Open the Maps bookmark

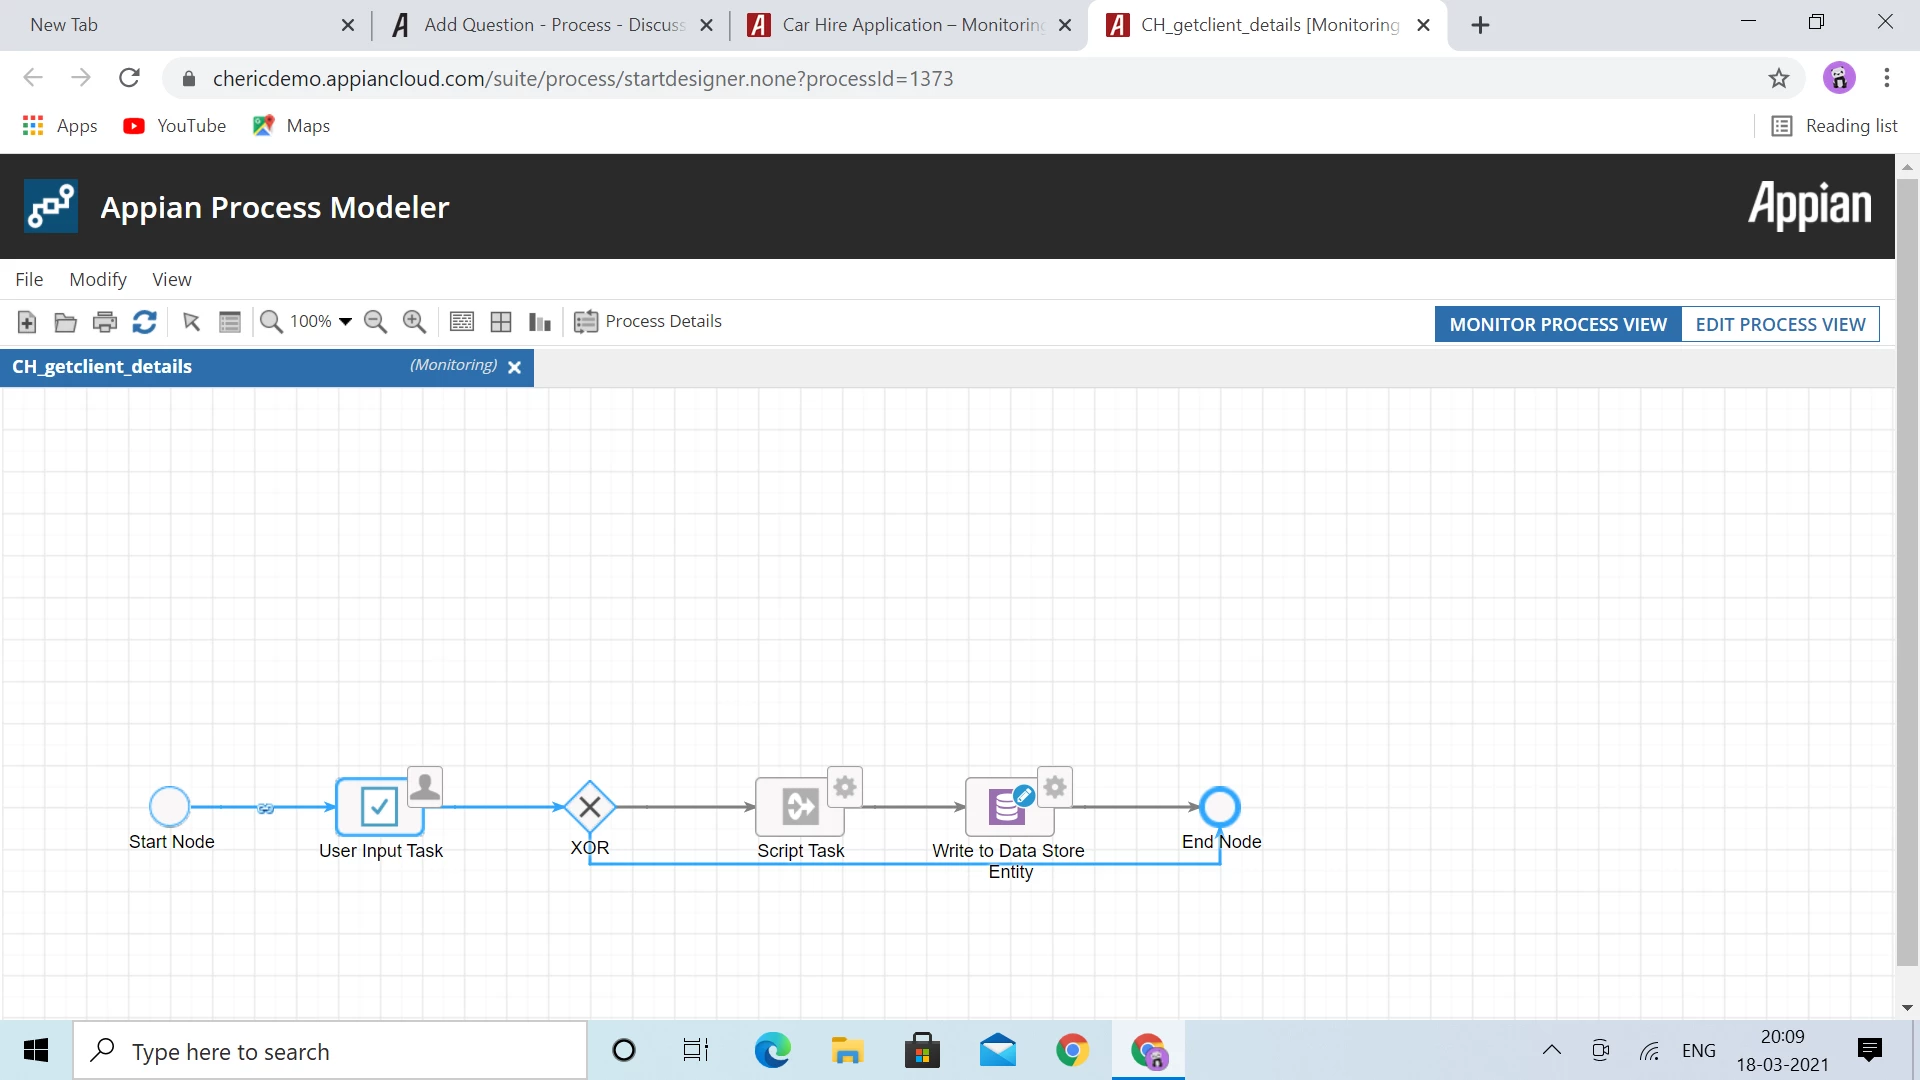pyautogui.click(x=291, y=126)
